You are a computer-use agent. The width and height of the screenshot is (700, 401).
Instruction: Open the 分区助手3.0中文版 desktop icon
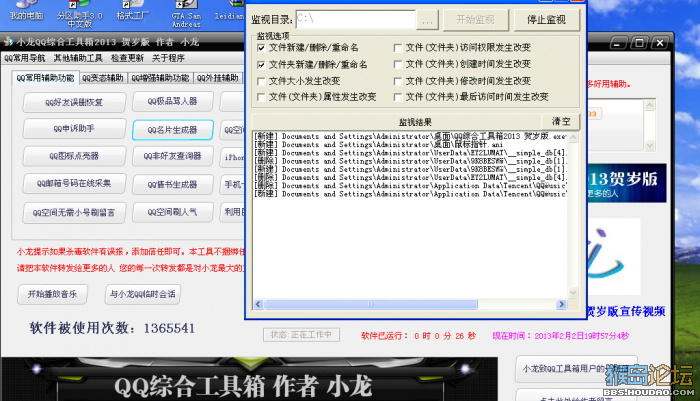[79, 13]
